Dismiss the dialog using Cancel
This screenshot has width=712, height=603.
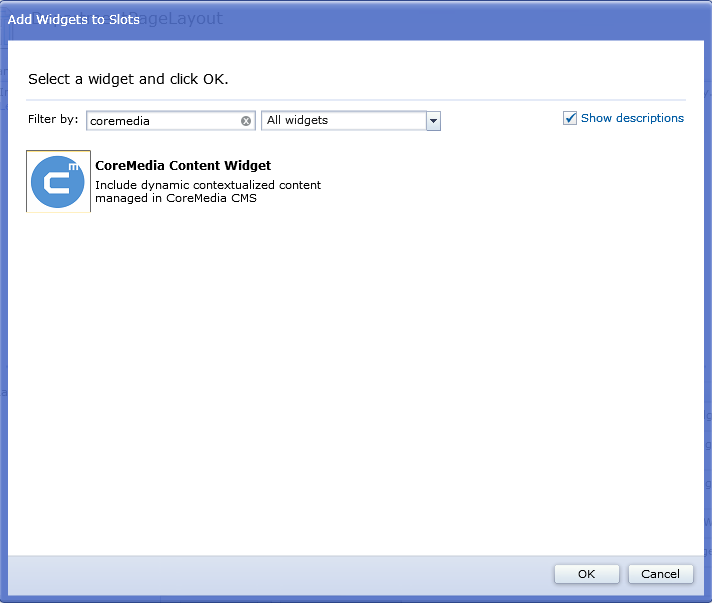pos(660,574)
